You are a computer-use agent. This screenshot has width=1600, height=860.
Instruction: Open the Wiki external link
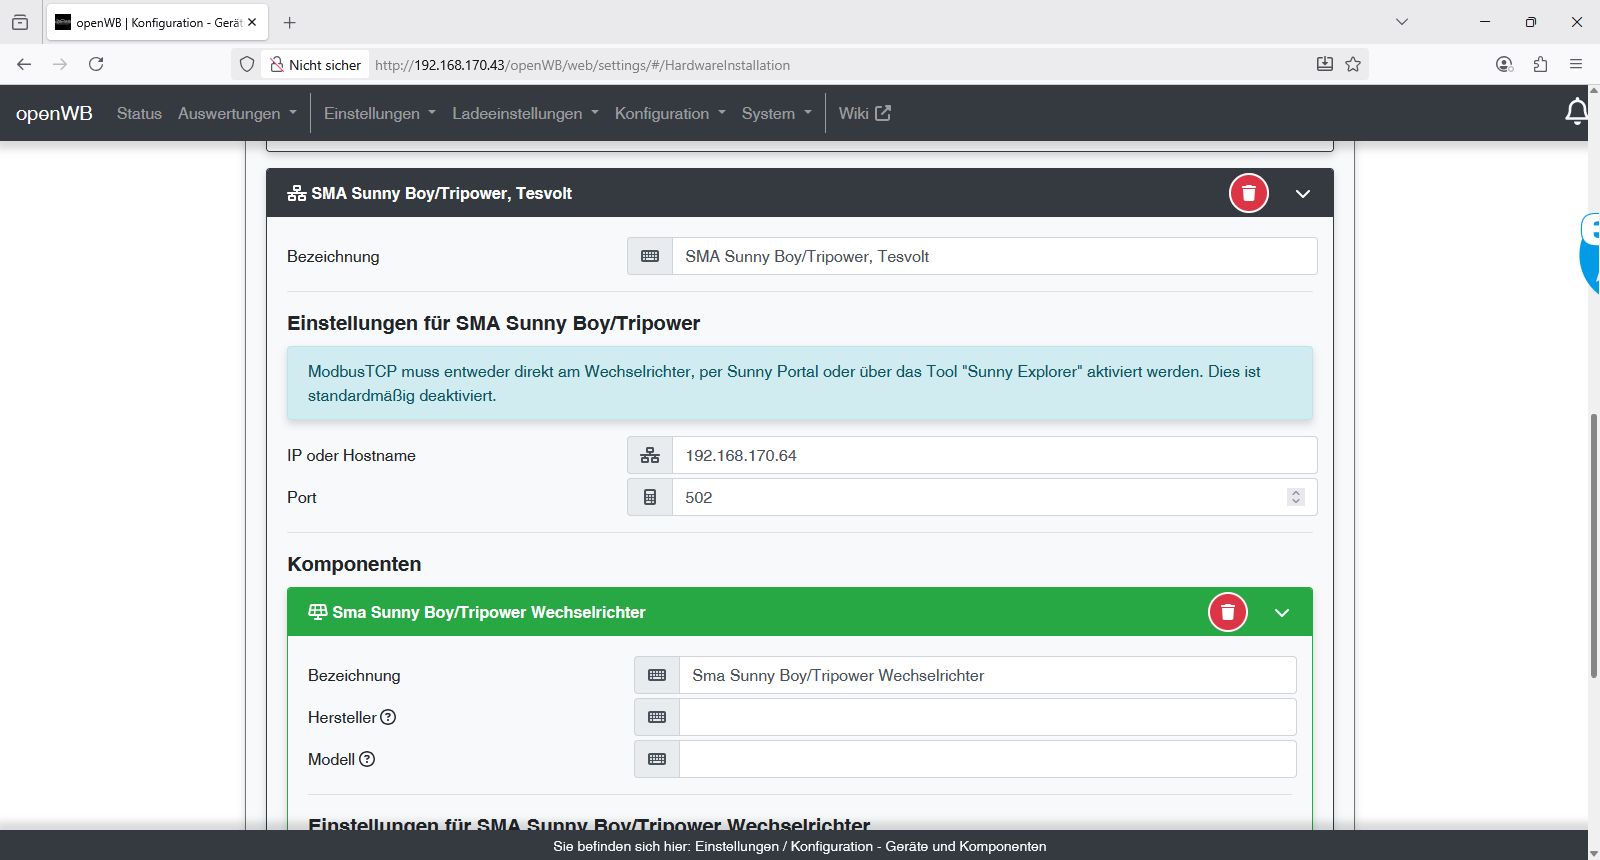(x=864, y=113)
